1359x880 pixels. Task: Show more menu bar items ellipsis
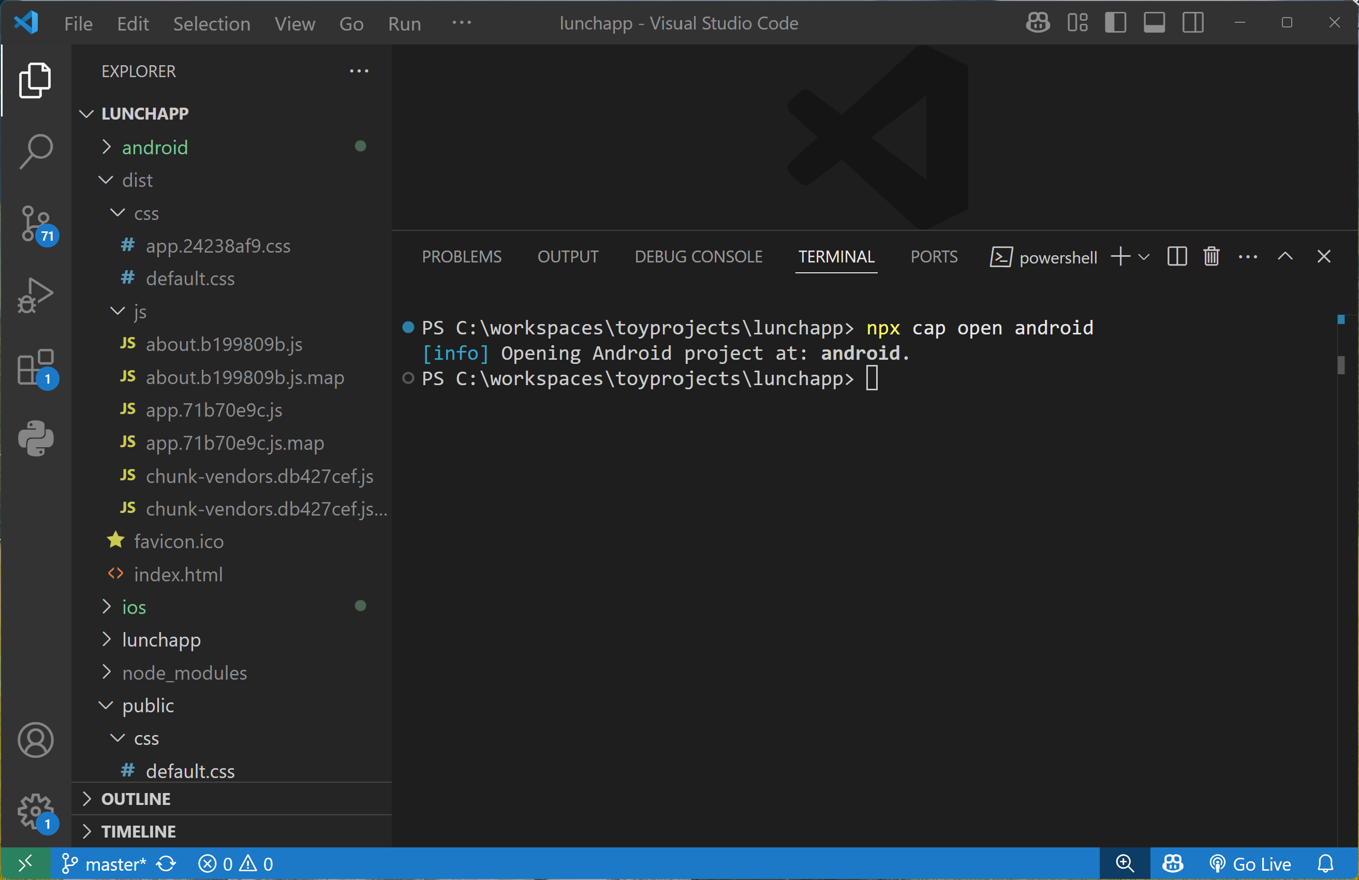click(461, 23)
